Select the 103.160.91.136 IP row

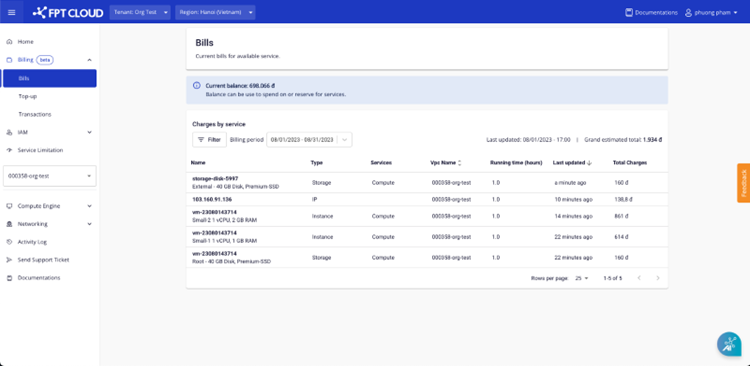click(427, 200)
